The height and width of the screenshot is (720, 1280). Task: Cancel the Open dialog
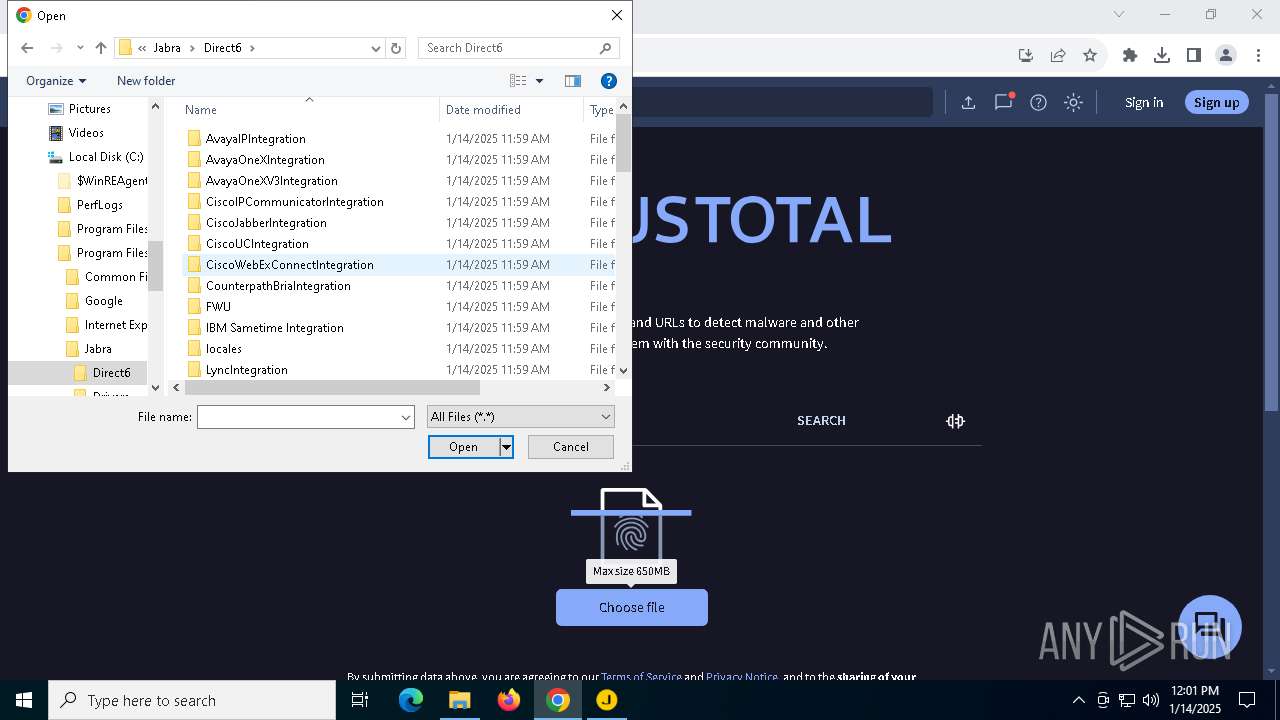(x=571, y=447)
